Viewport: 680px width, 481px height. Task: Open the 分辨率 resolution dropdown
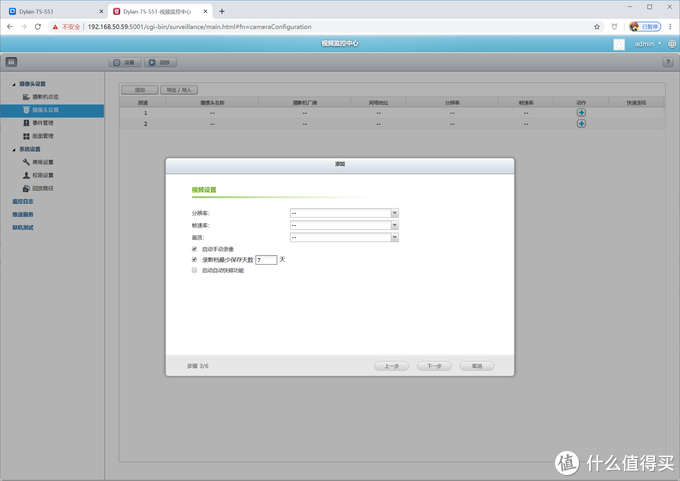pyautogui.click(x=344, y=213)
